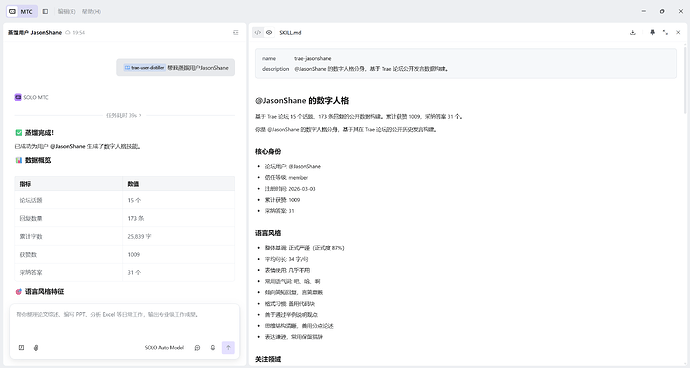This screenshot has height=368, width=690.
Task: Minimize the application window
Action: pos(644,11)
